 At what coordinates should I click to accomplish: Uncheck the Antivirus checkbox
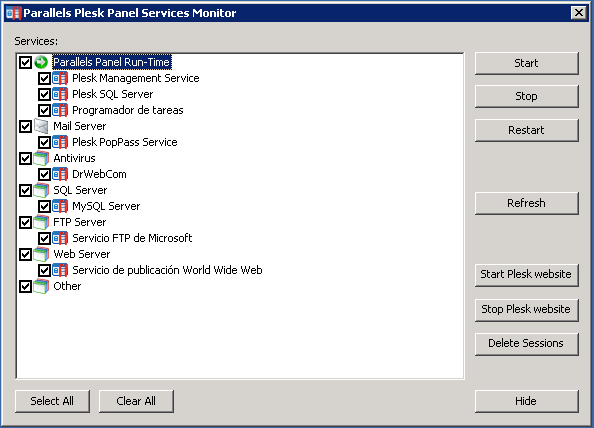pos(25,158)
